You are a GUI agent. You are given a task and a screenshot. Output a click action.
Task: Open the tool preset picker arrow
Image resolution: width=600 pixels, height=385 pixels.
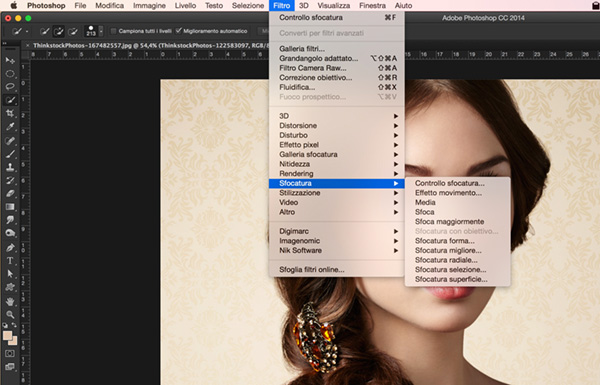[x=27, y=31]
